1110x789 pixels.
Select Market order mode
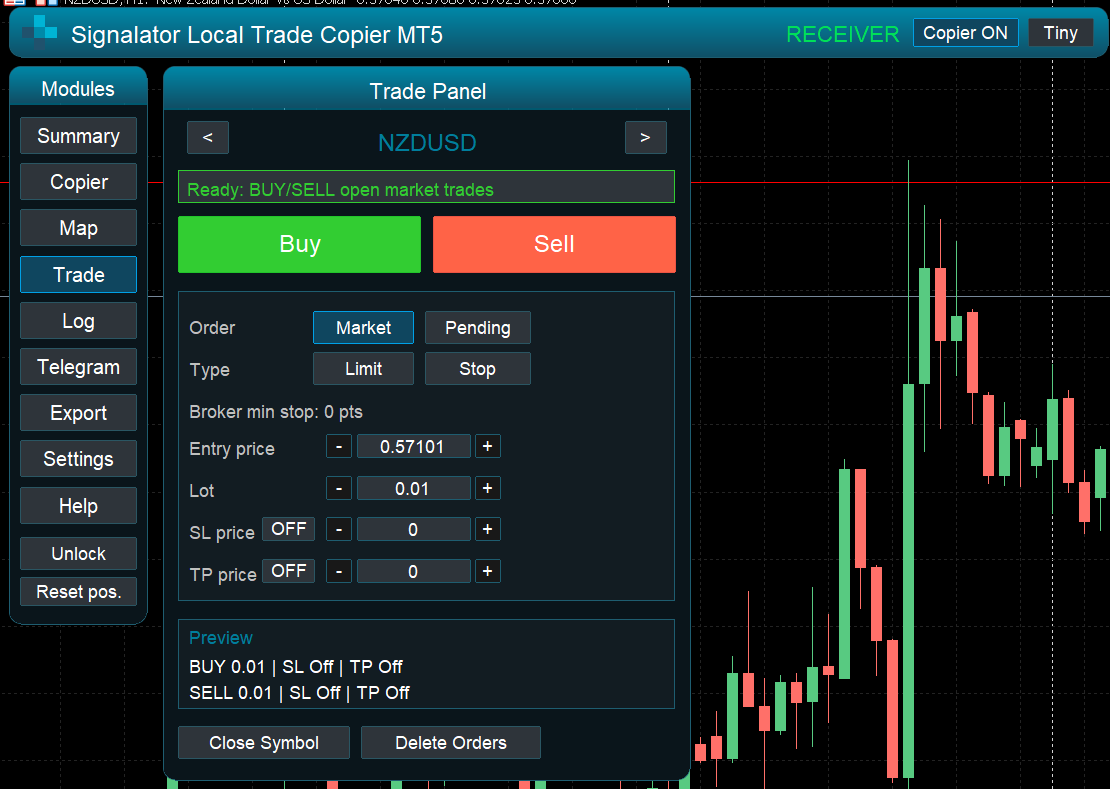pyautogui.click(x=363, y=328)
